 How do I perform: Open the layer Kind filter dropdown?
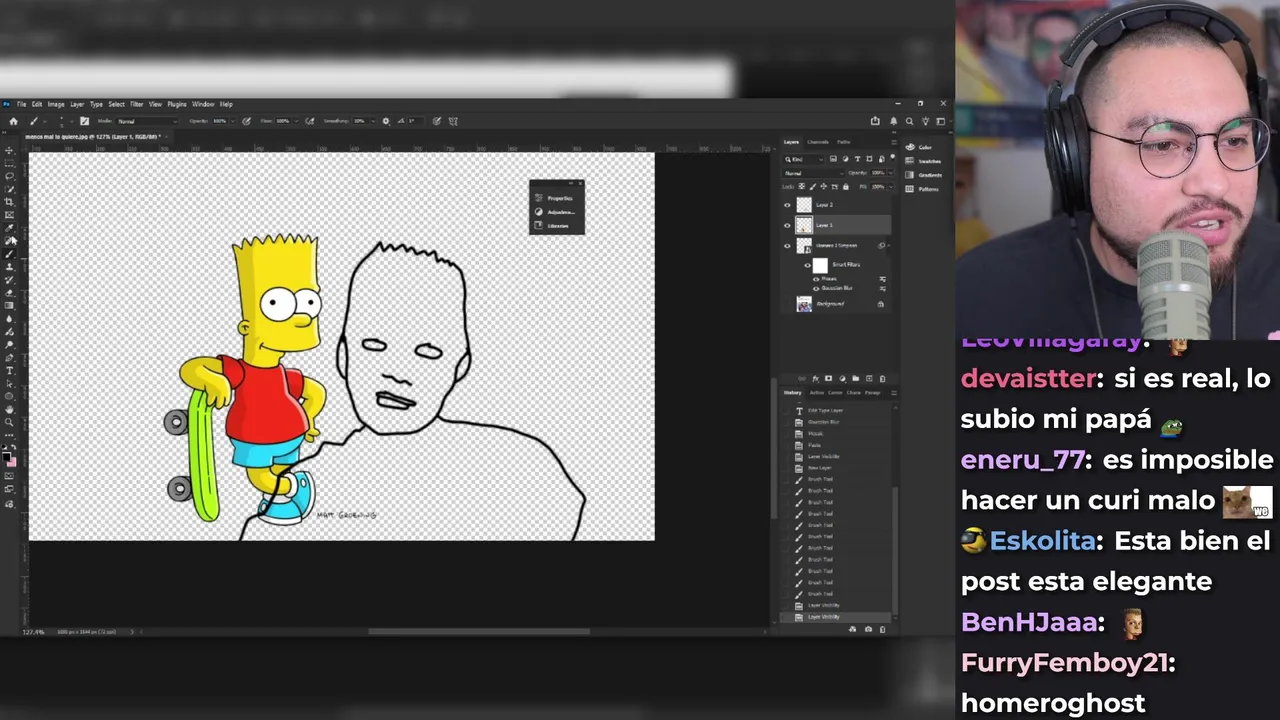coord(804,159)
